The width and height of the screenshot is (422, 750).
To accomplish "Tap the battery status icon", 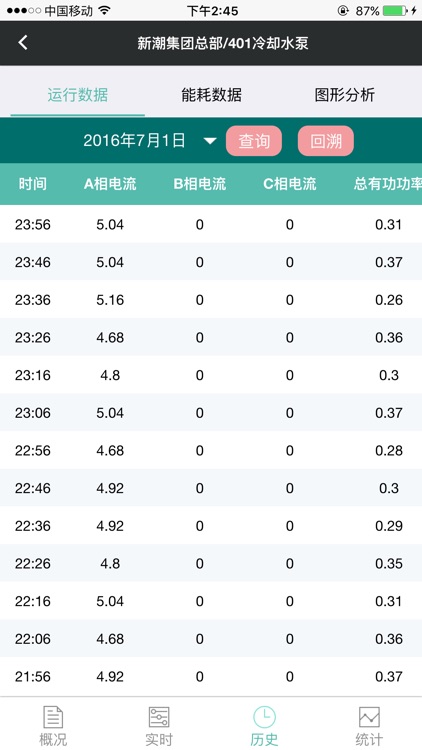I will coord(396,11).
